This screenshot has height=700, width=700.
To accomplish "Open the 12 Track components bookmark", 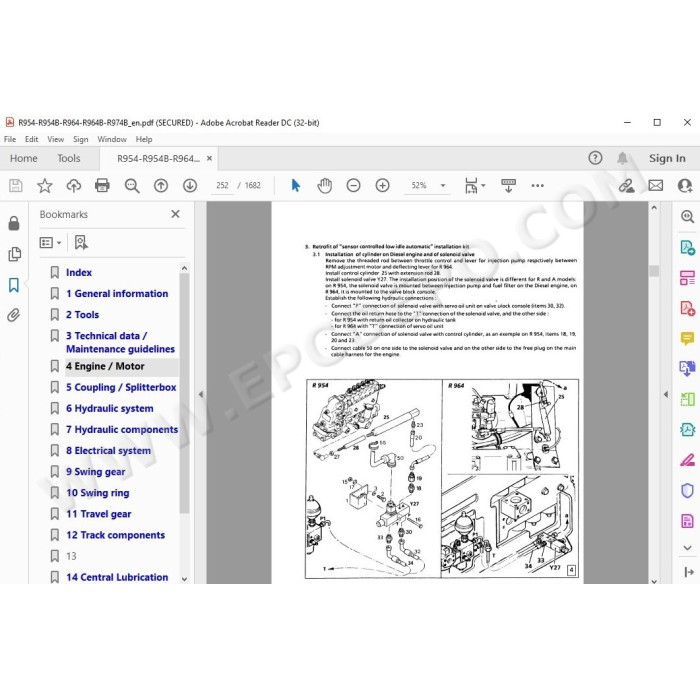I will pyautogui.click(x=115, y=535).
